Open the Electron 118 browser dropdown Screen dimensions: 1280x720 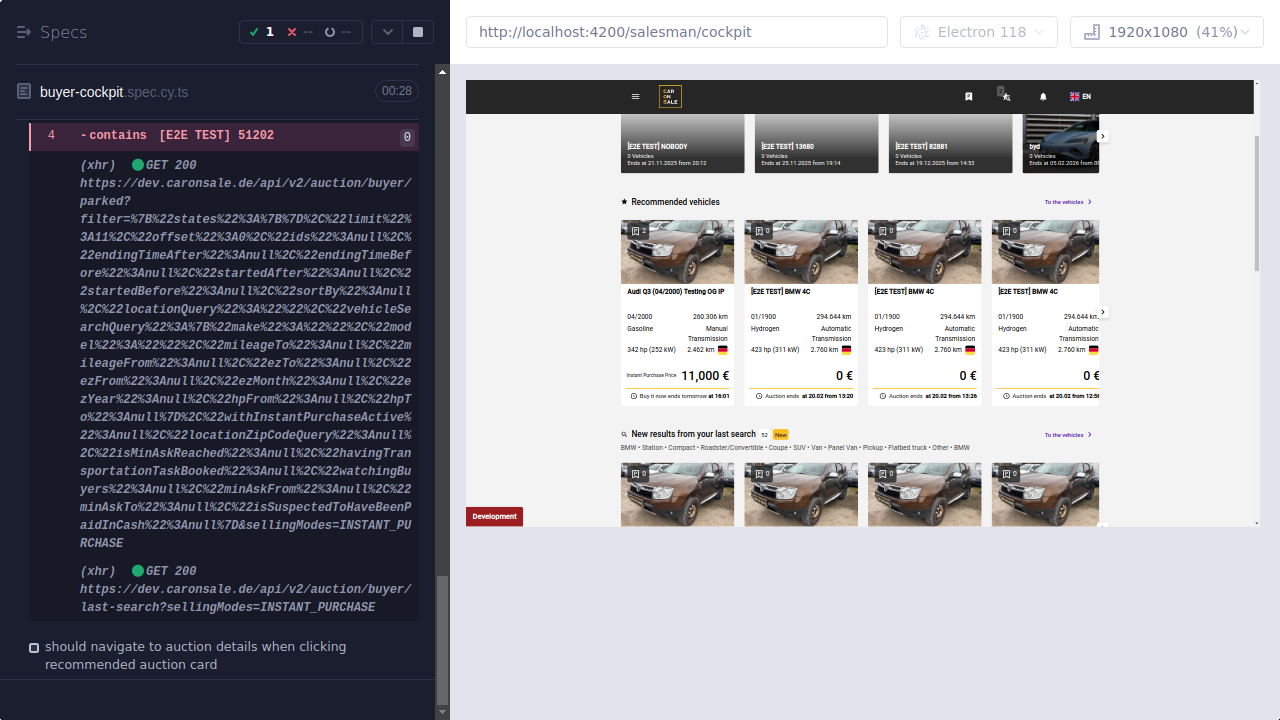978,31
